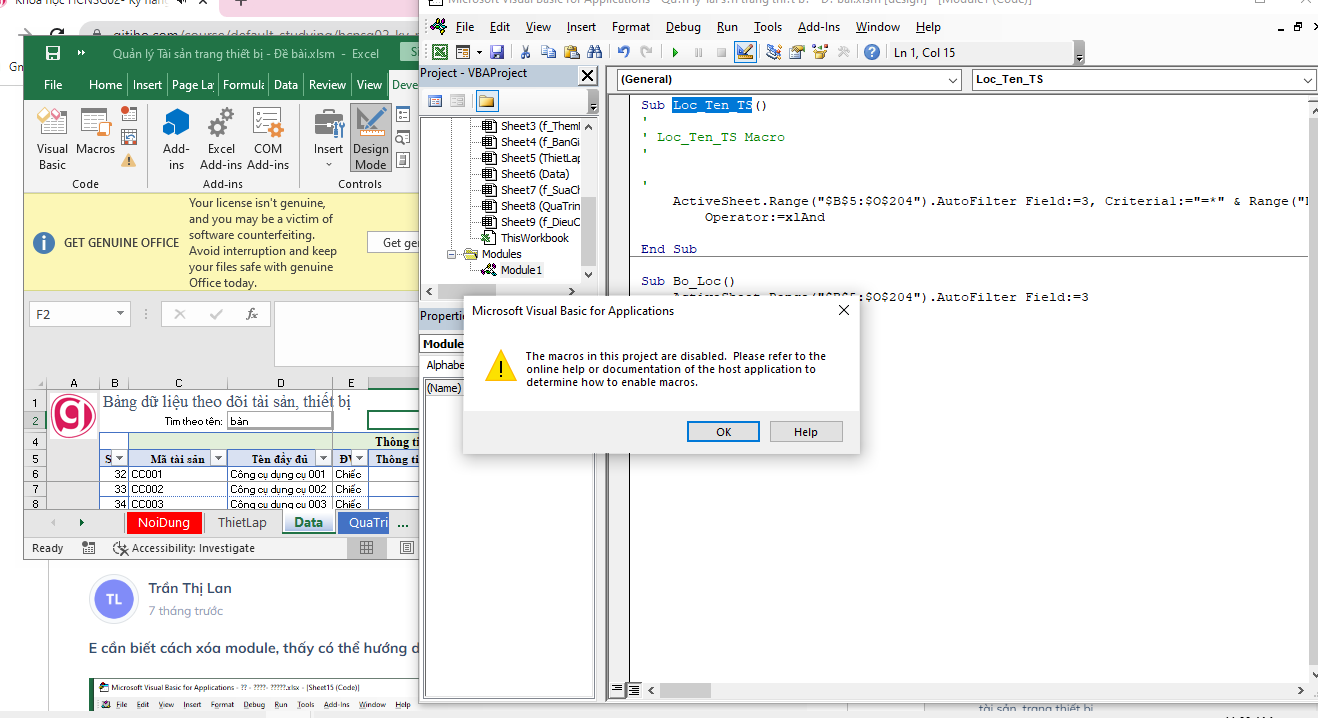The image size is (1318, 718).
Task: Toggle Use Relative References in the Code group
Action: coord(129,137)
